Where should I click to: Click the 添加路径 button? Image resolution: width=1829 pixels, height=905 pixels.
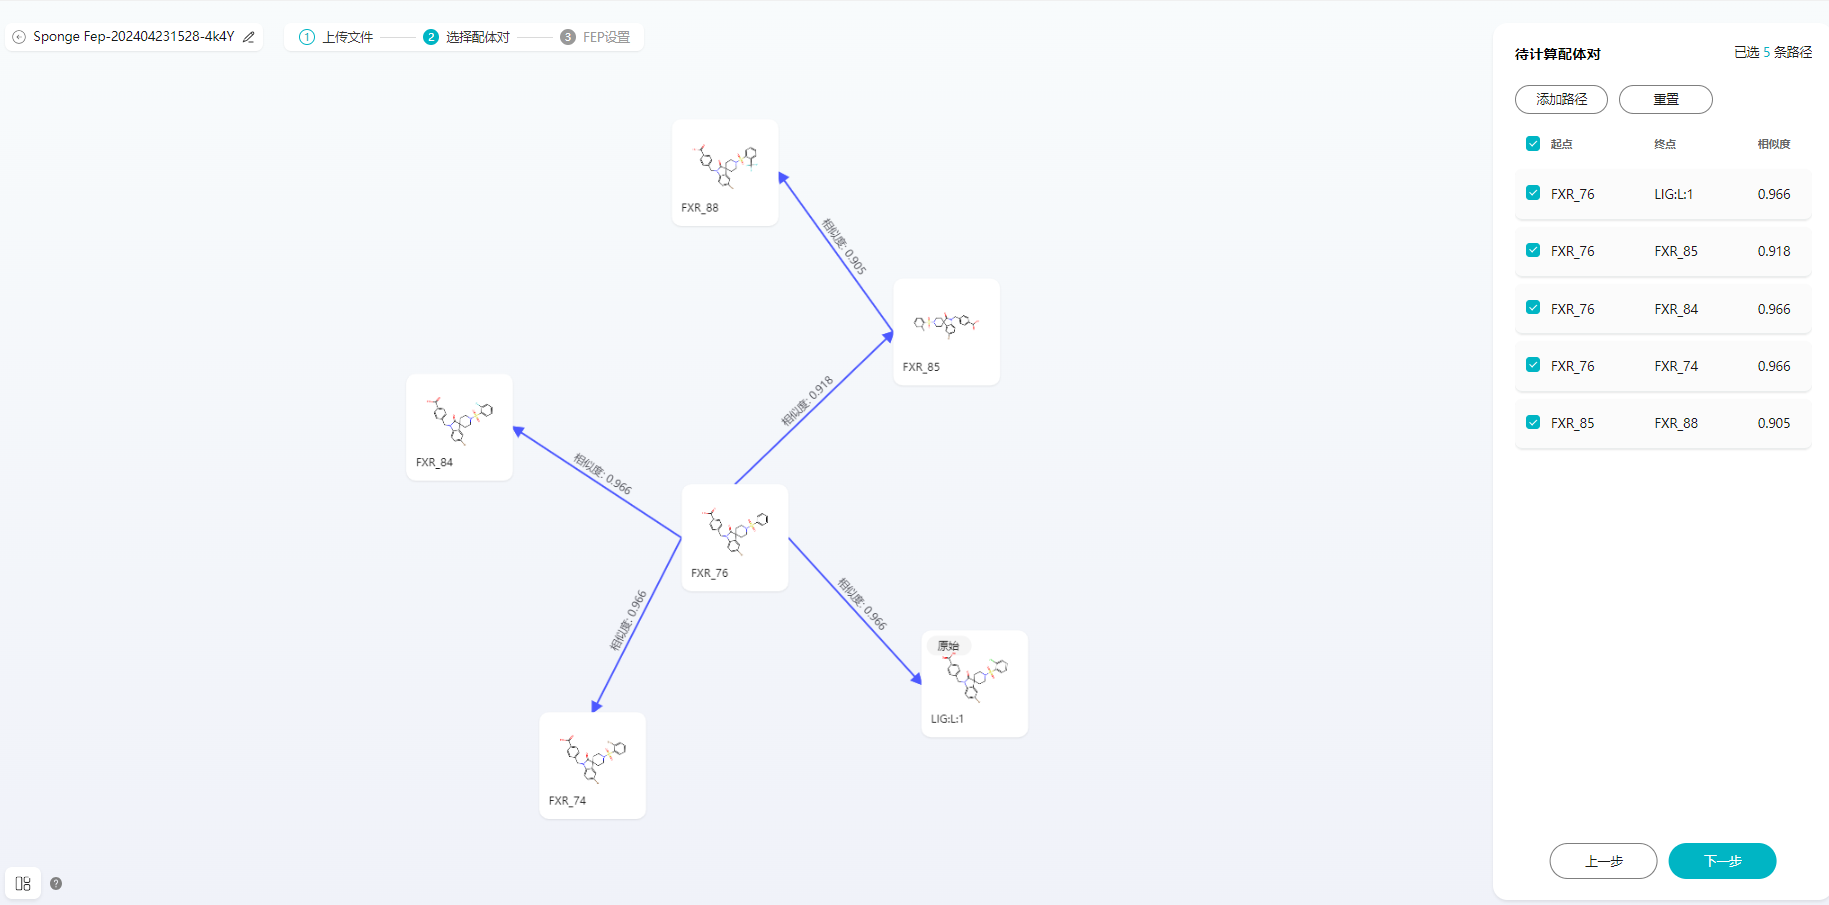1561,99
